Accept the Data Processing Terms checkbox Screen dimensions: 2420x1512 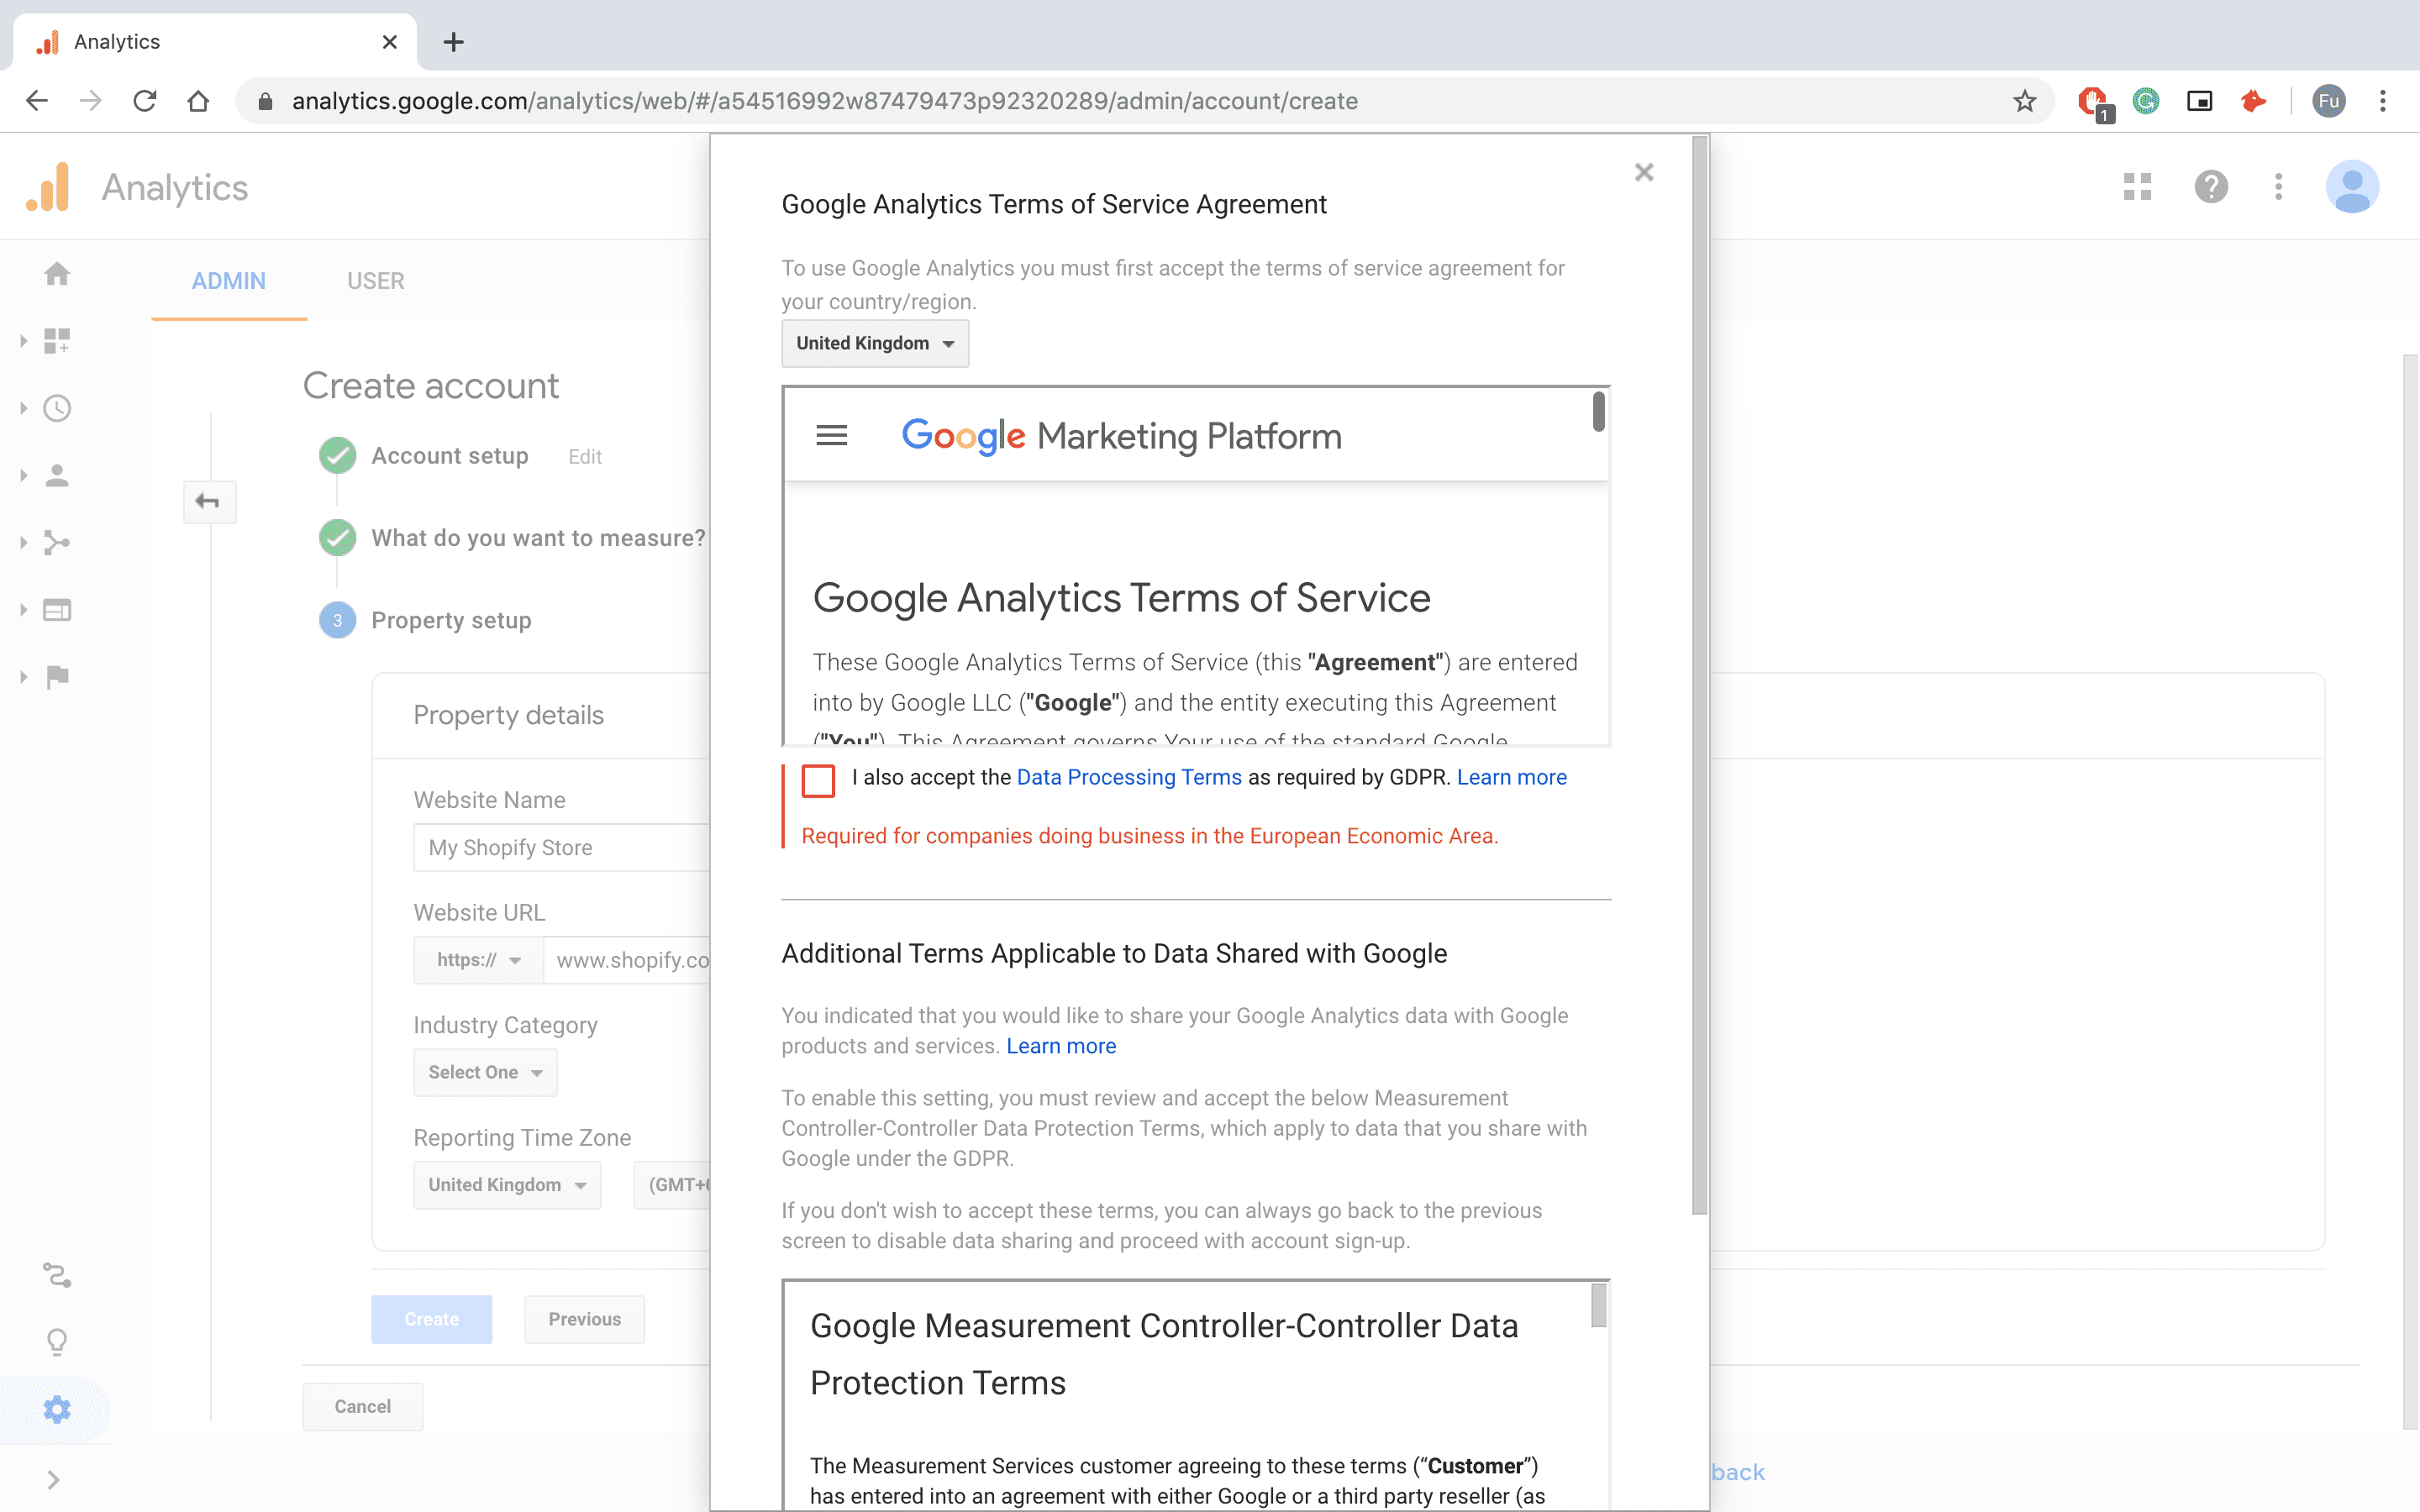click(x=818, y=780)
